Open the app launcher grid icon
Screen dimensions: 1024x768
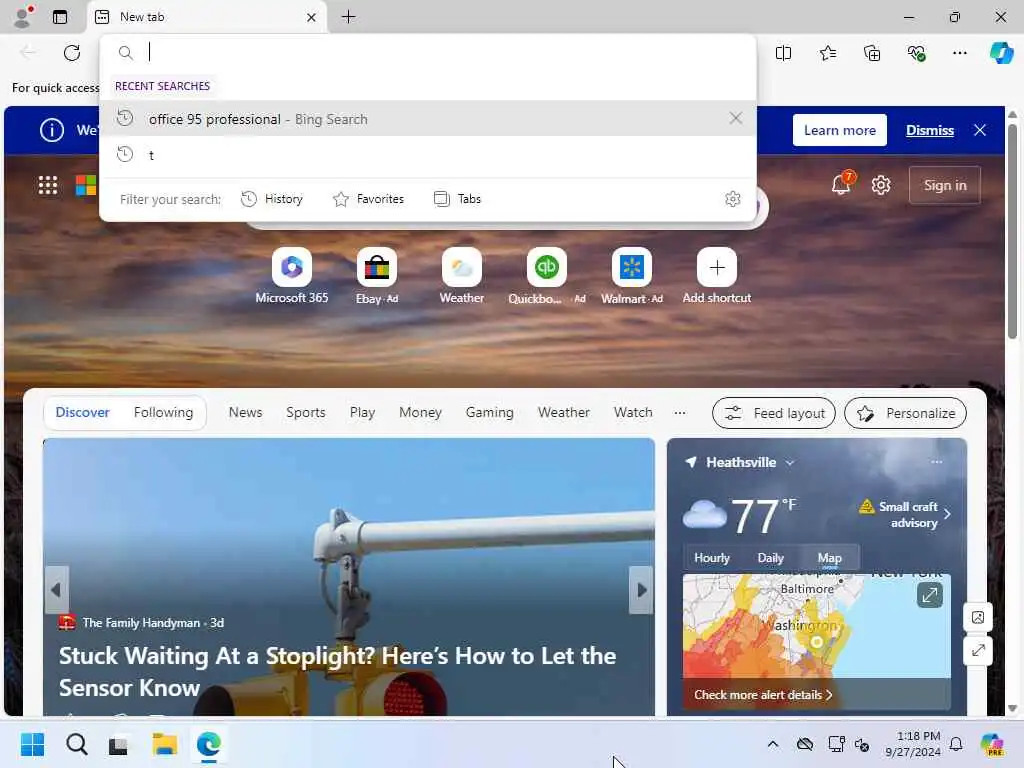48,185
